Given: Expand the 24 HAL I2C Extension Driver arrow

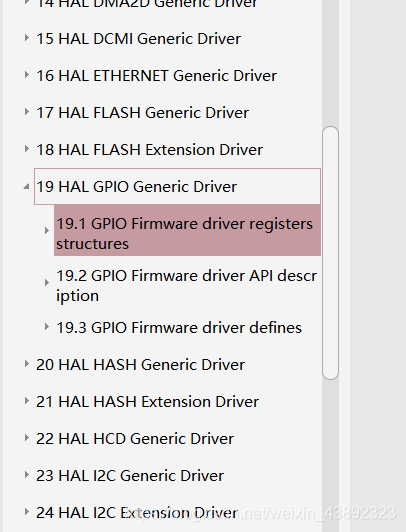Looking at the screenshot, I should pyautogui.click(x=26, y=512).
